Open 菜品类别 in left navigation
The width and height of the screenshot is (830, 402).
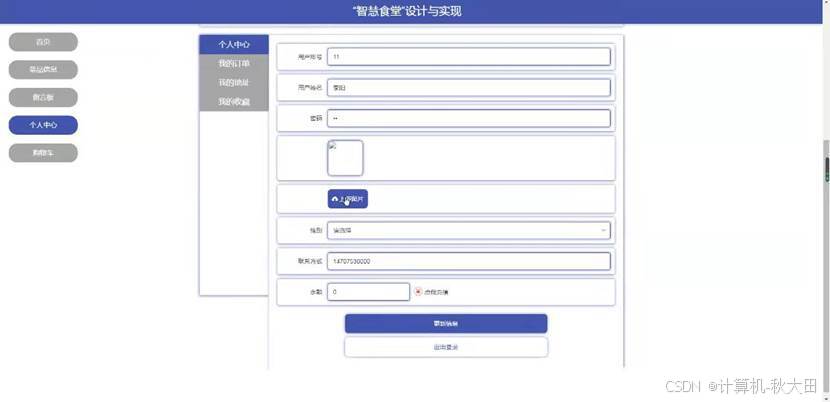point(43,70)
